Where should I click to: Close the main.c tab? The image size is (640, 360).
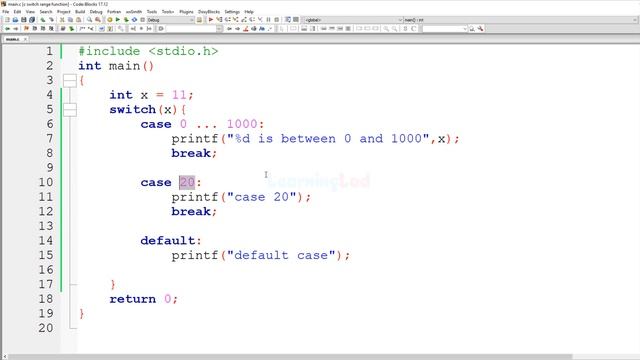[x=25, y=40]
